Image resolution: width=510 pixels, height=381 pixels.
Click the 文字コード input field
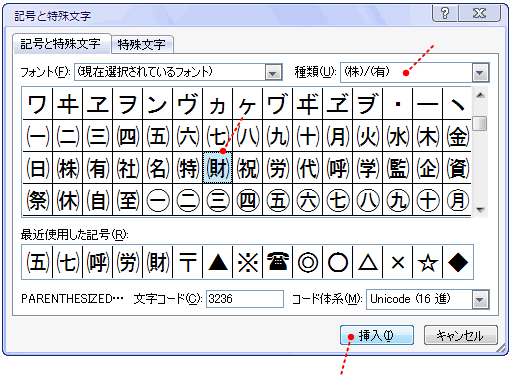tap(245, 299)
